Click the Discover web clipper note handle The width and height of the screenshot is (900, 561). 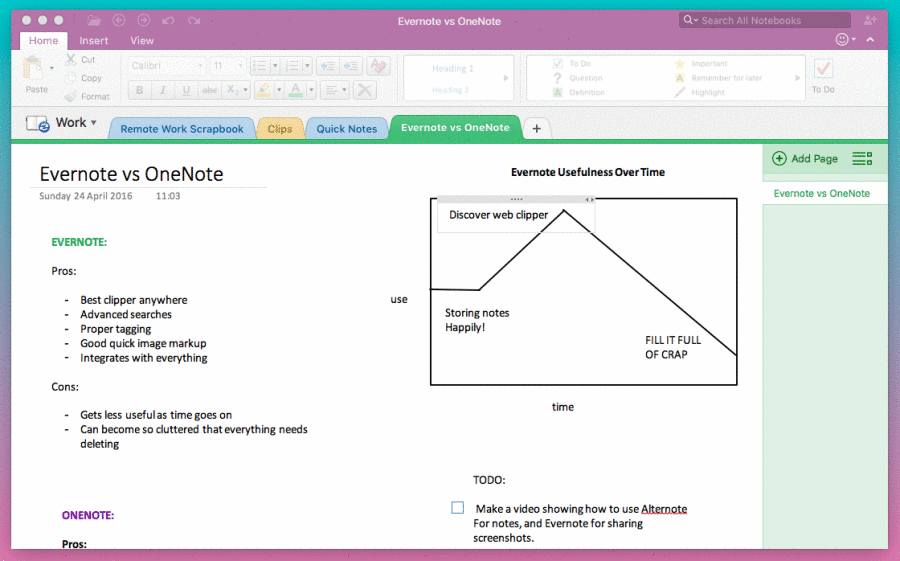tap(516, 199)
